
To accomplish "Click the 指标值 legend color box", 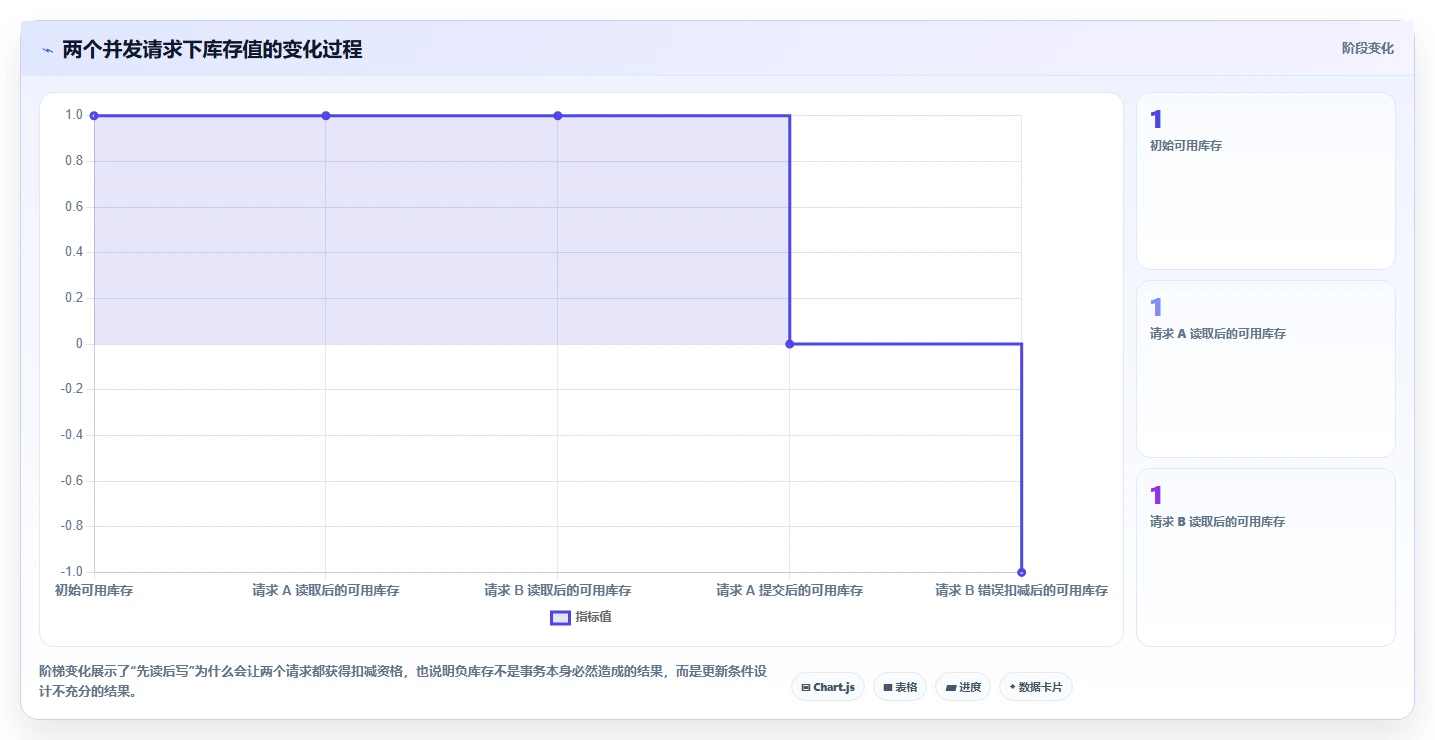I will [560, 617].
